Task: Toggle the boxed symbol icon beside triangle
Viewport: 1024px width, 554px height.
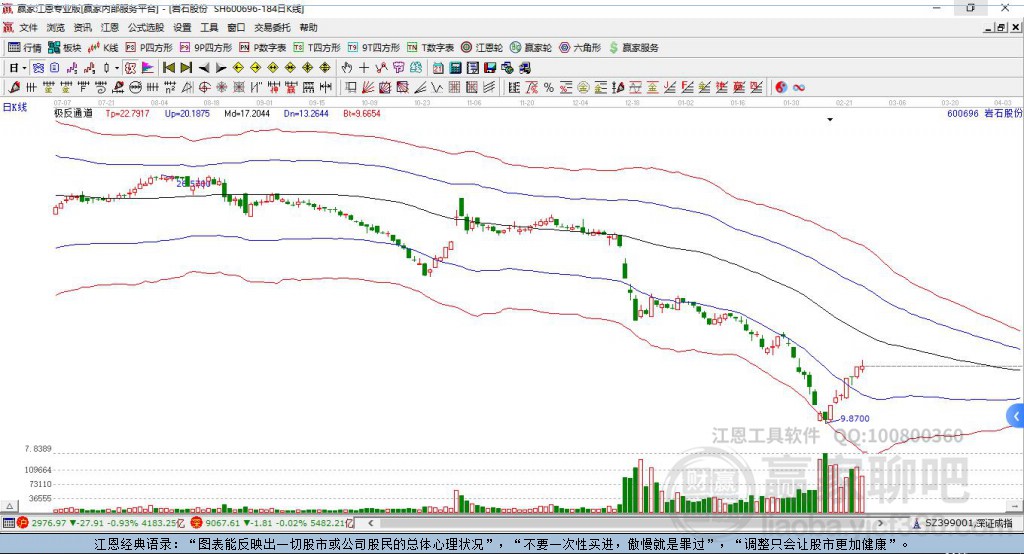Action: (x=131, y=68)
